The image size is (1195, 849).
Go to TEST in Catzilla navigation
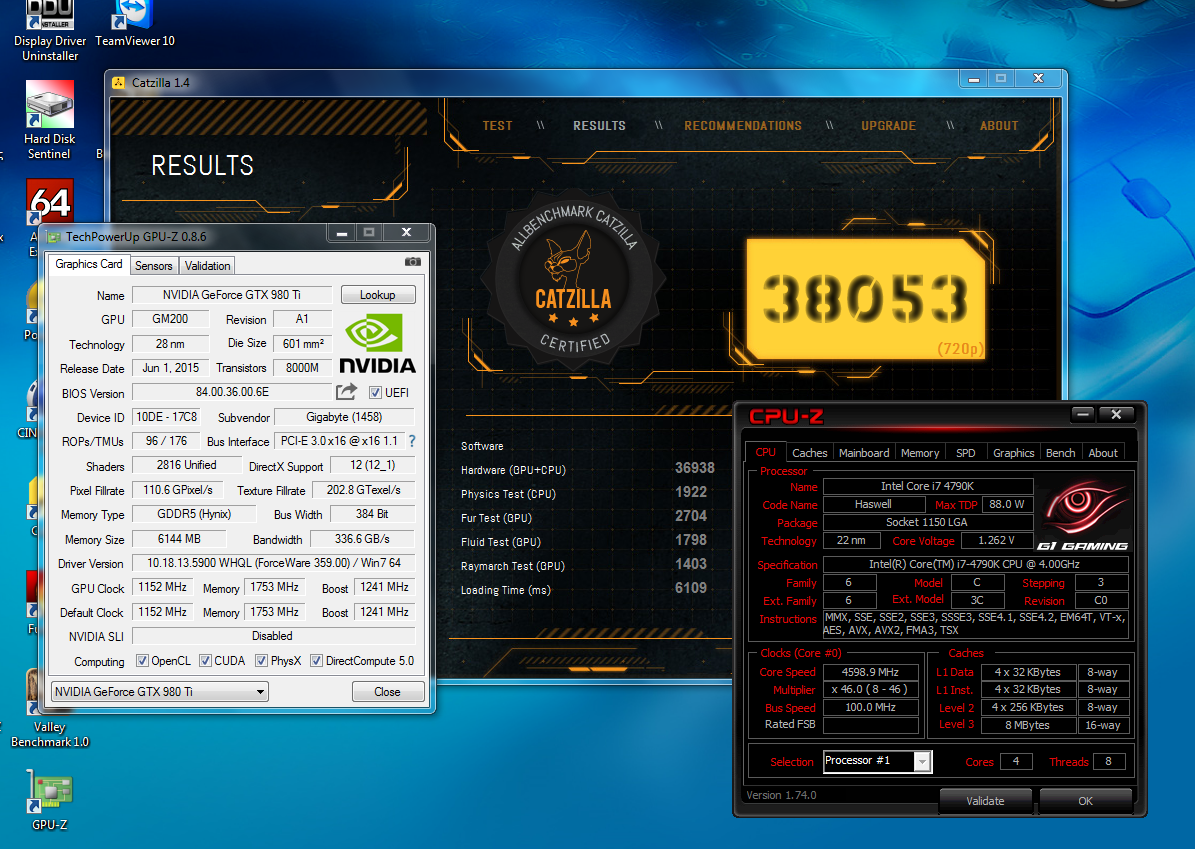[x=498, y=126]
